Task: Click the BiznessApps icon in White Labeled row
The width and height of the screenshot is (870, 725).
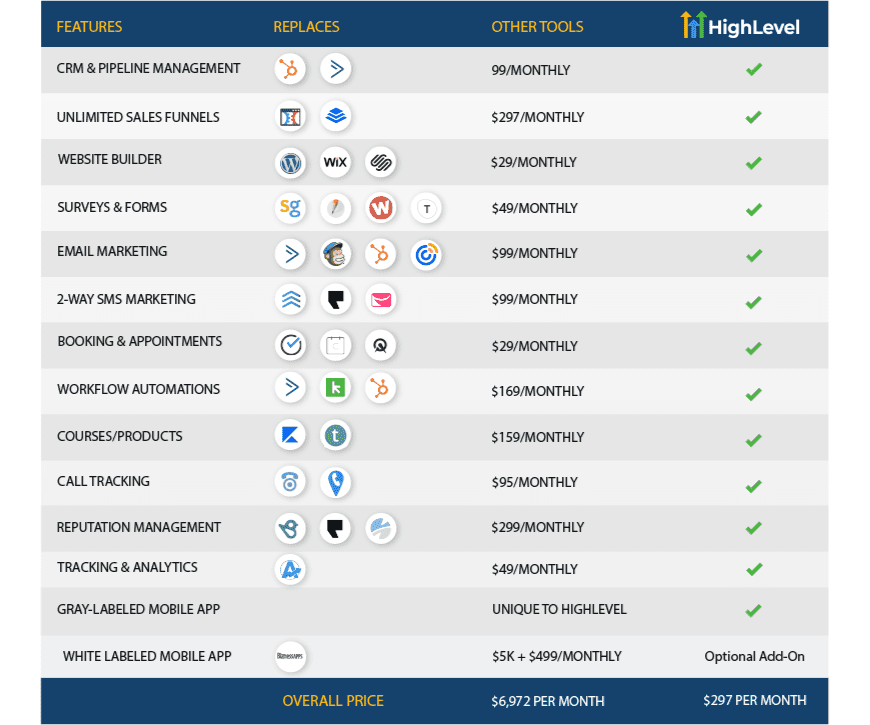Action: pos(290,656)
